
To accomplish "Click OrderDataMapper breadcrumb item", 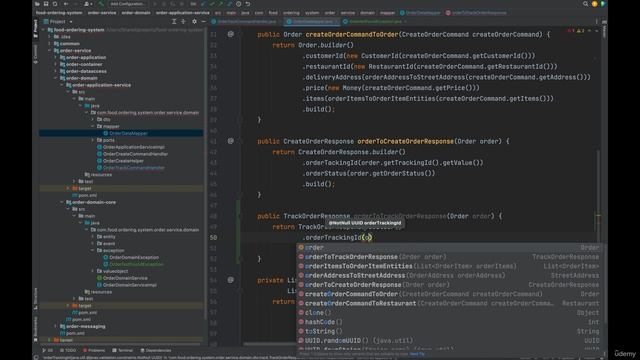I will coord(420,13).
